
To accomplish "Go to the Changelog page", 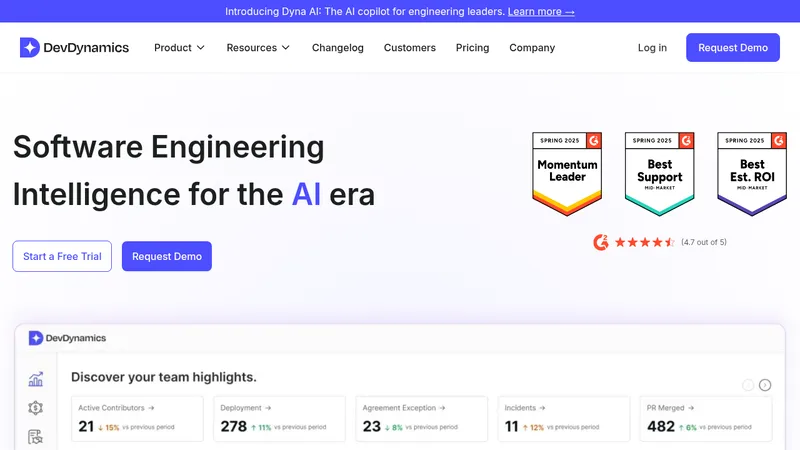I will (x=338, y=47).
